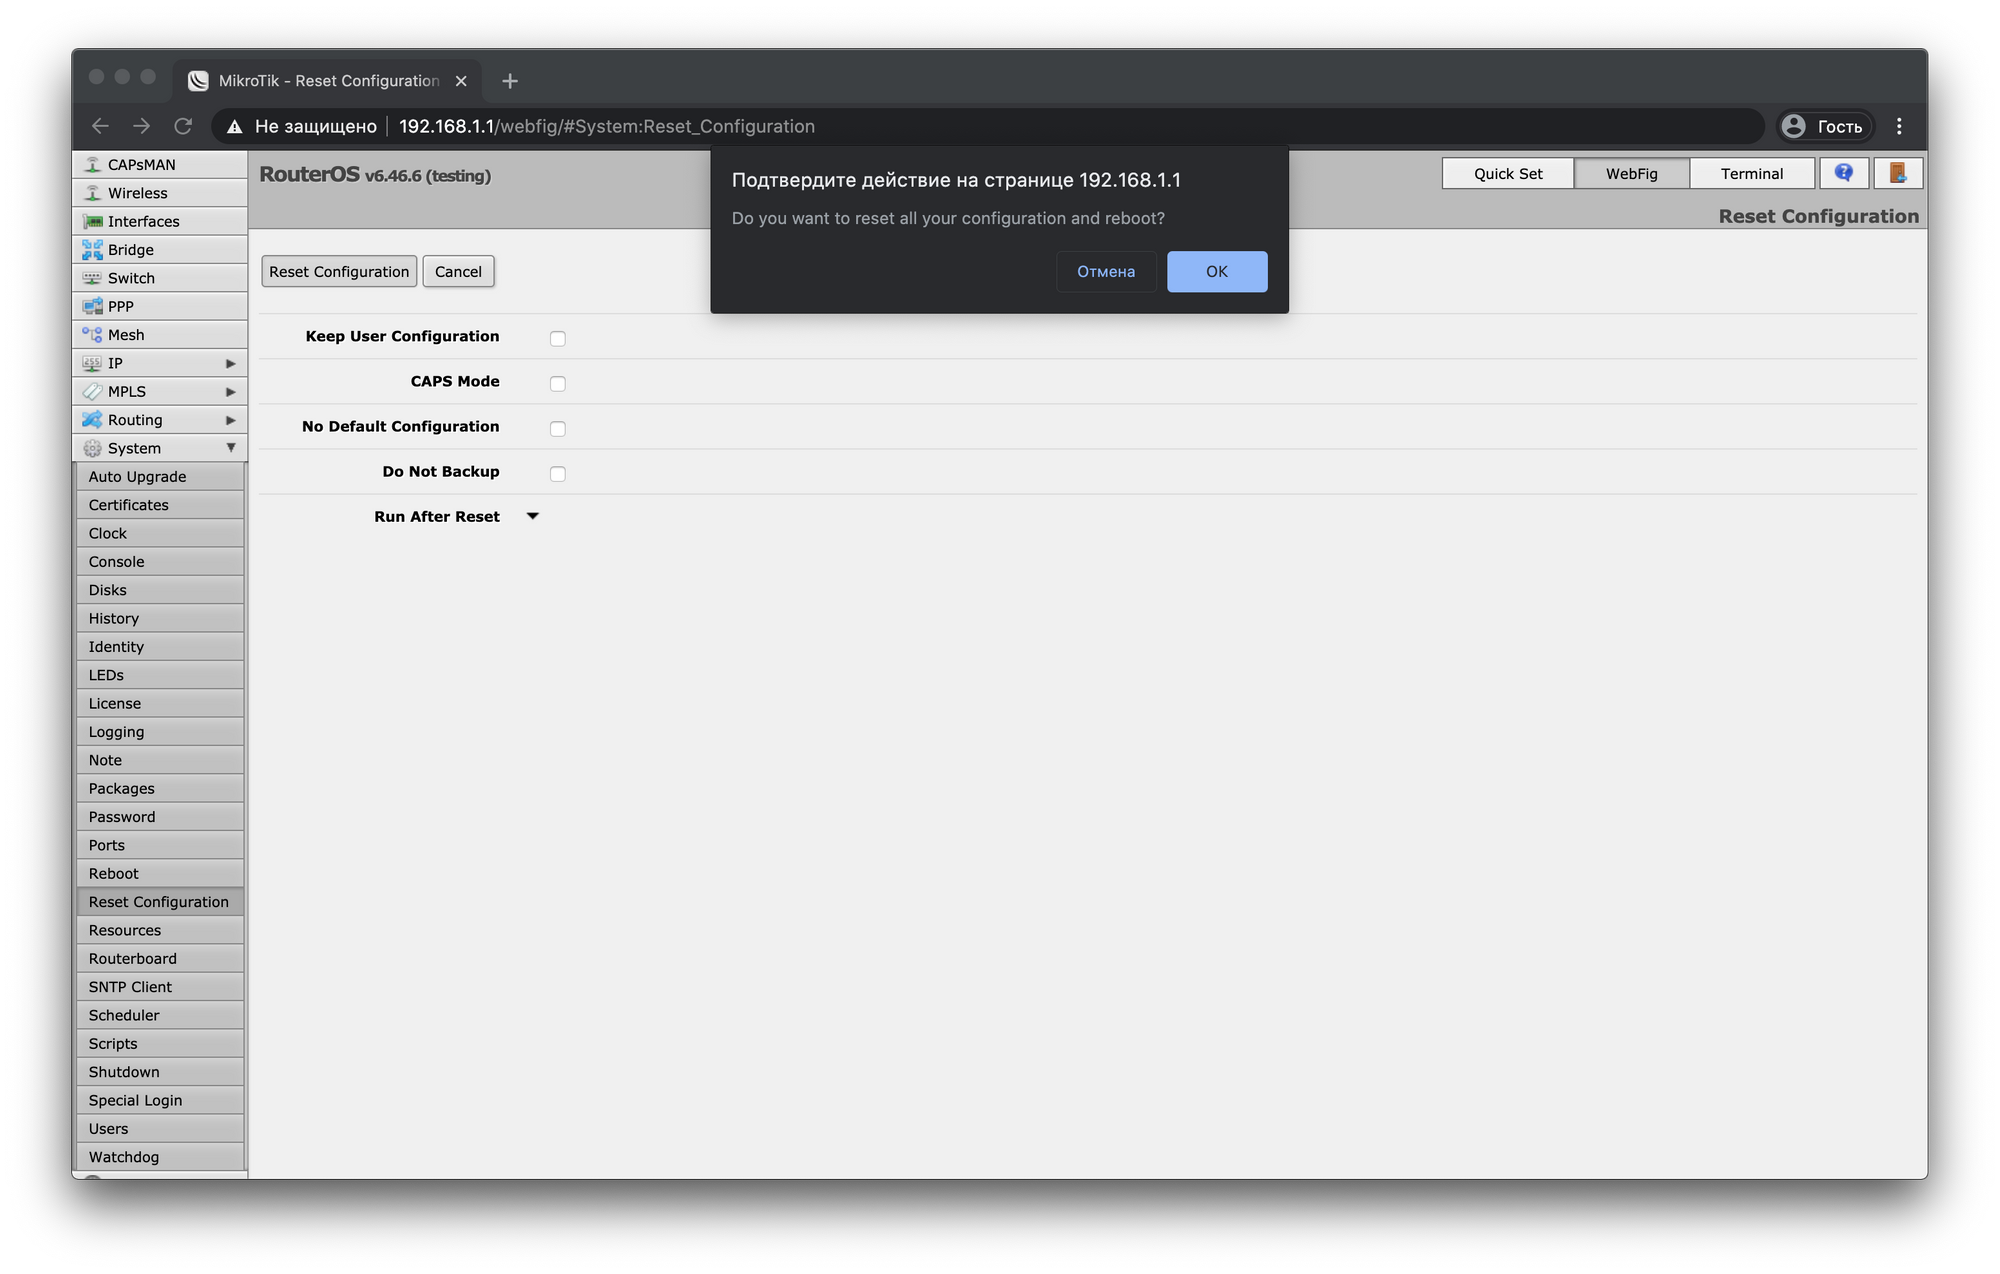2000x1274 pixels.
Task: Click the Routing icon in sidebar
Action: click(90, 420)
